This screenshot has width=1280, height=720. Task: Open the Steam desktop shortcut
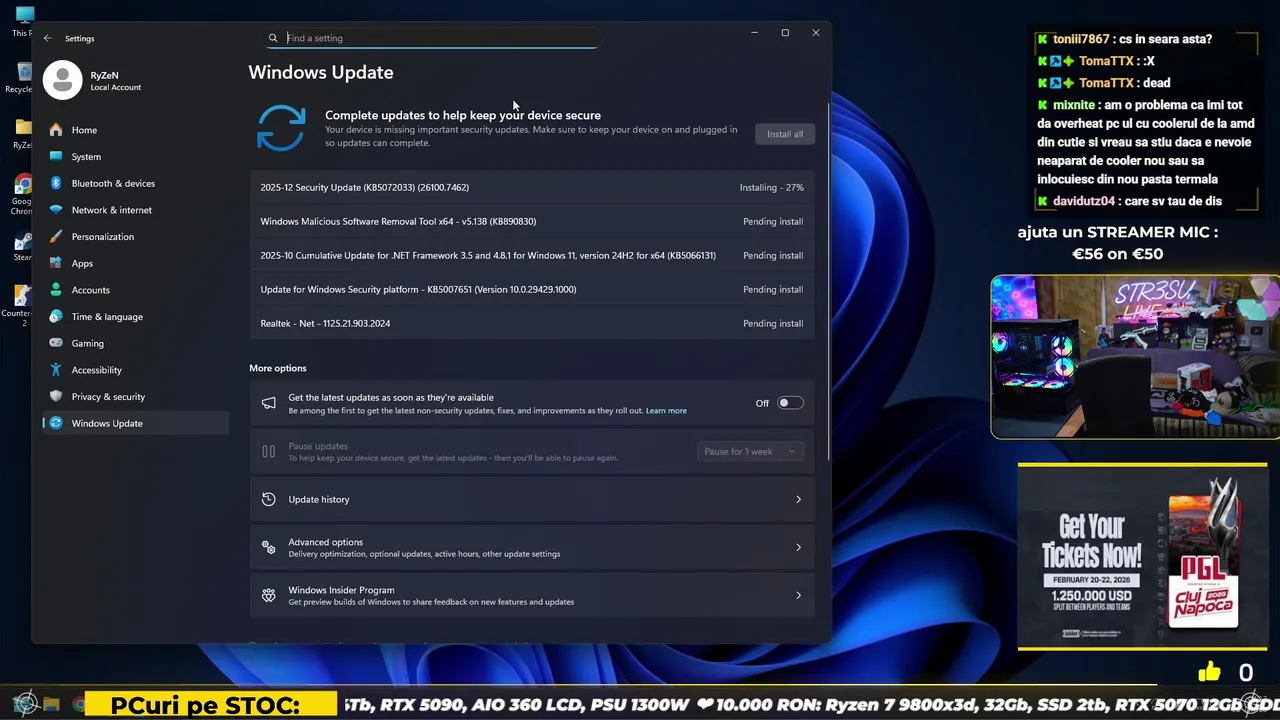22,248
